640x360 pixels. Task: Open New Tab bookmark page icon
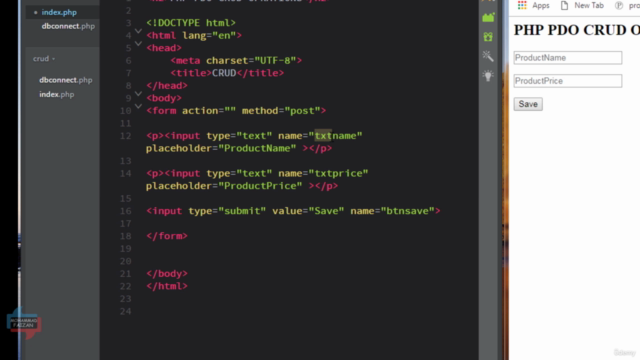pos(564,5)
